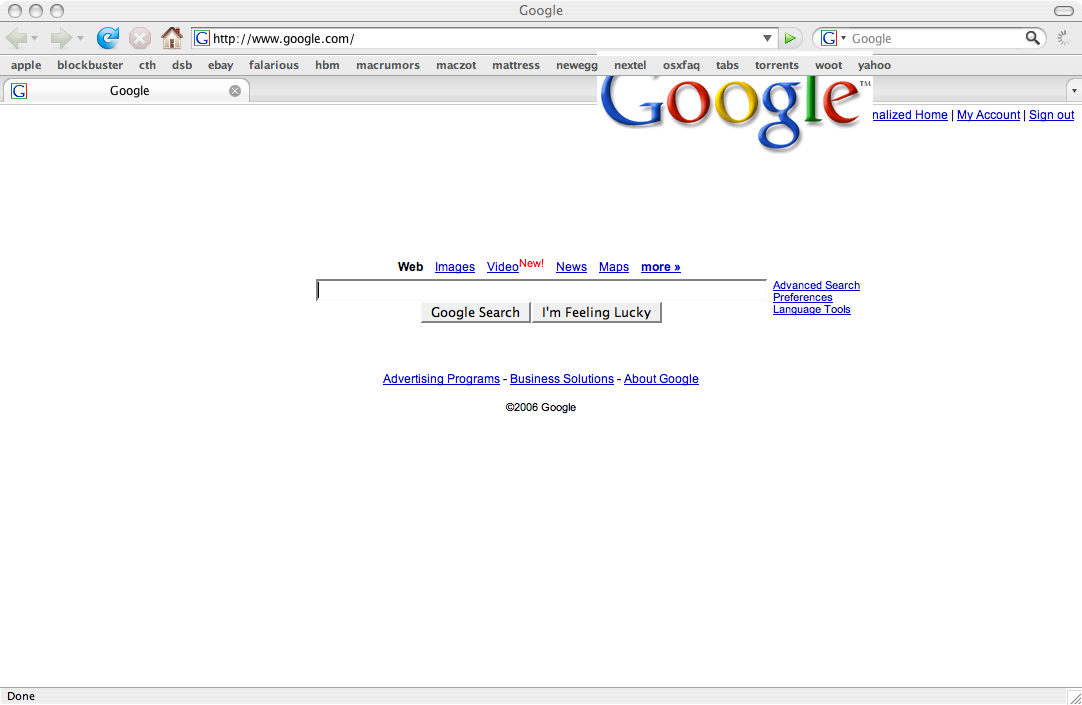Click the I'm Feeling Lucky button
The height and width of the screenshot is (705, 1082).
point(597,312)
